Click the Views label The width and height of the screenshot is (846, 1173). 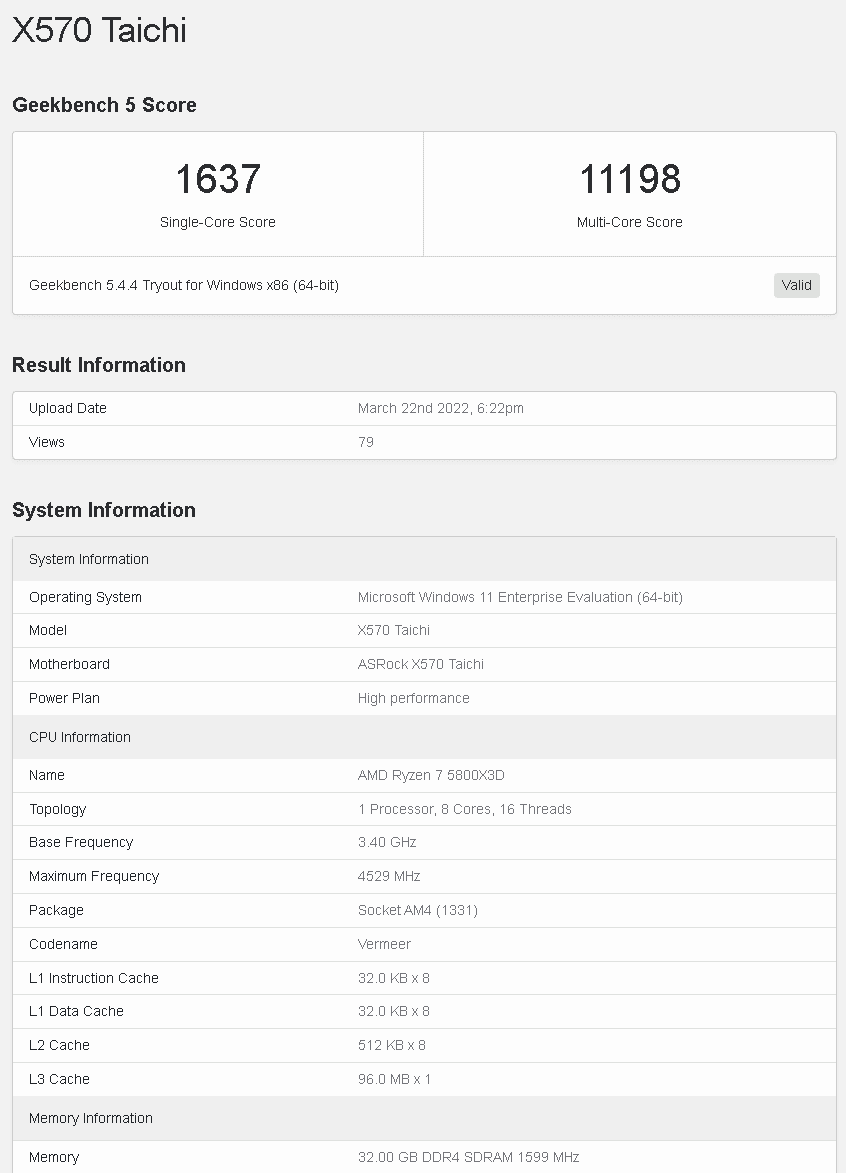46,442
